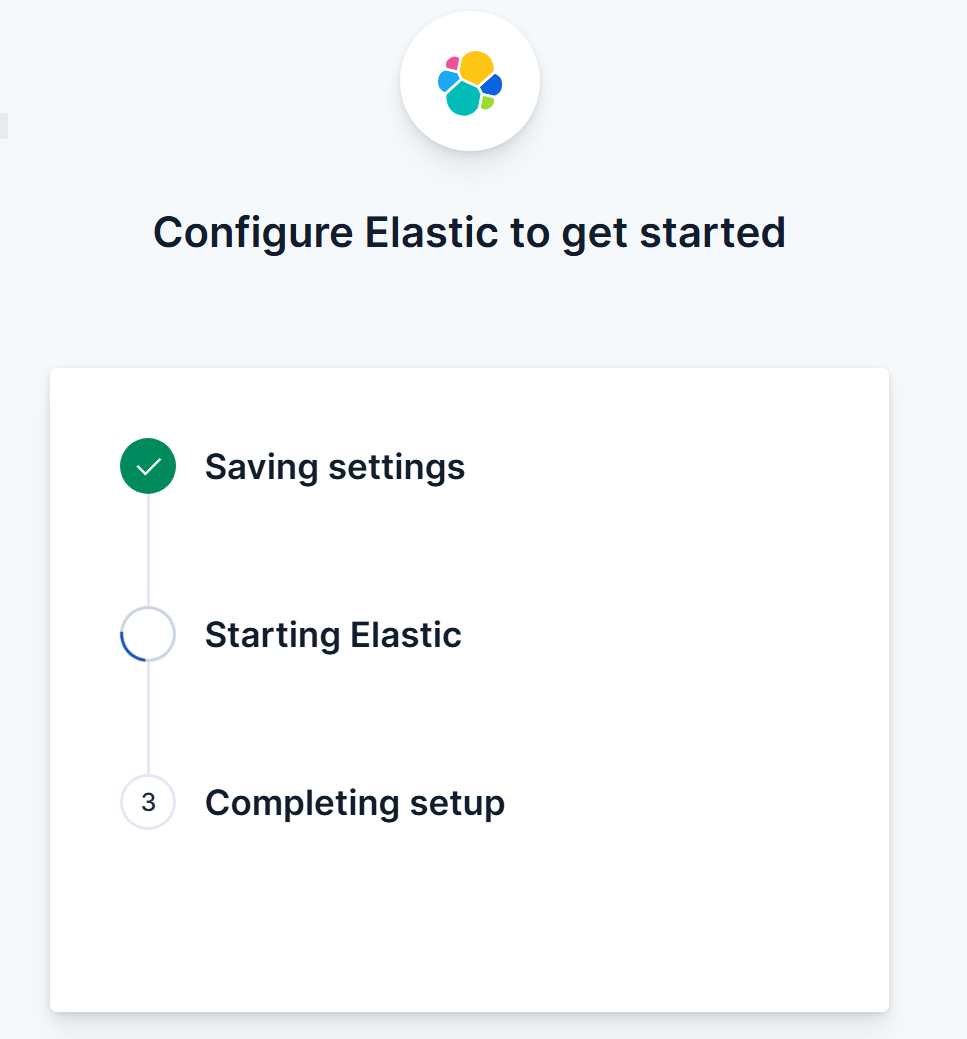Click the light blue blob in Elastic logo
Viewport: 967px width, 1039px height.
pos(448,81)
